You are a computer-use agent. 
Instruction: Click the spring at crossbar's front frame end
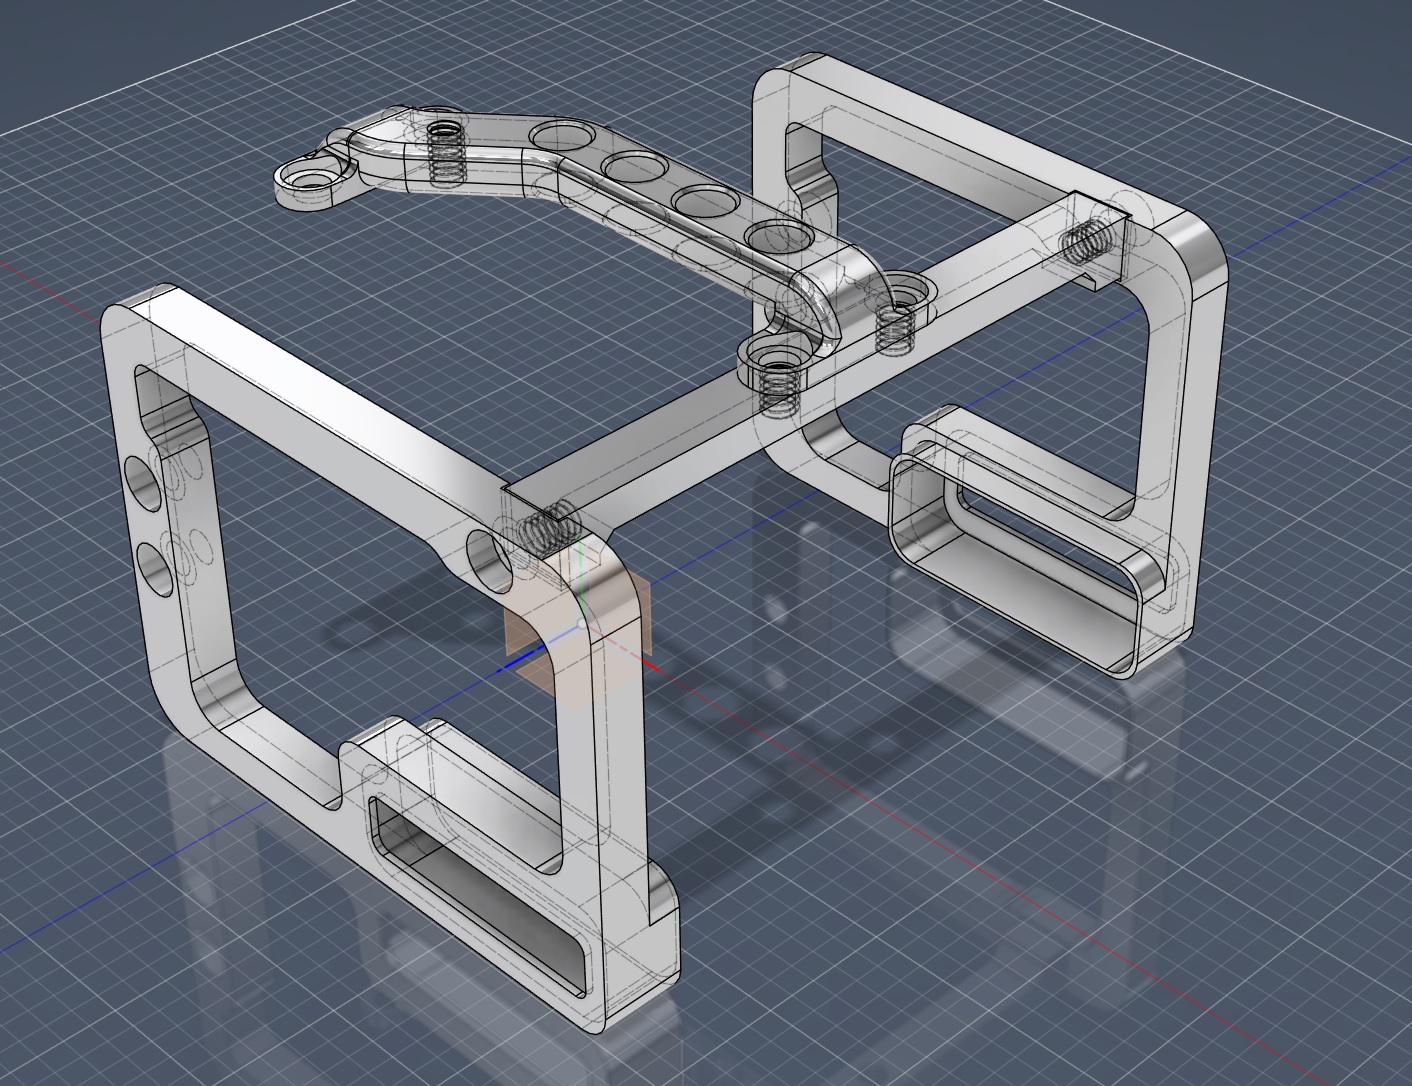point(548,527)
